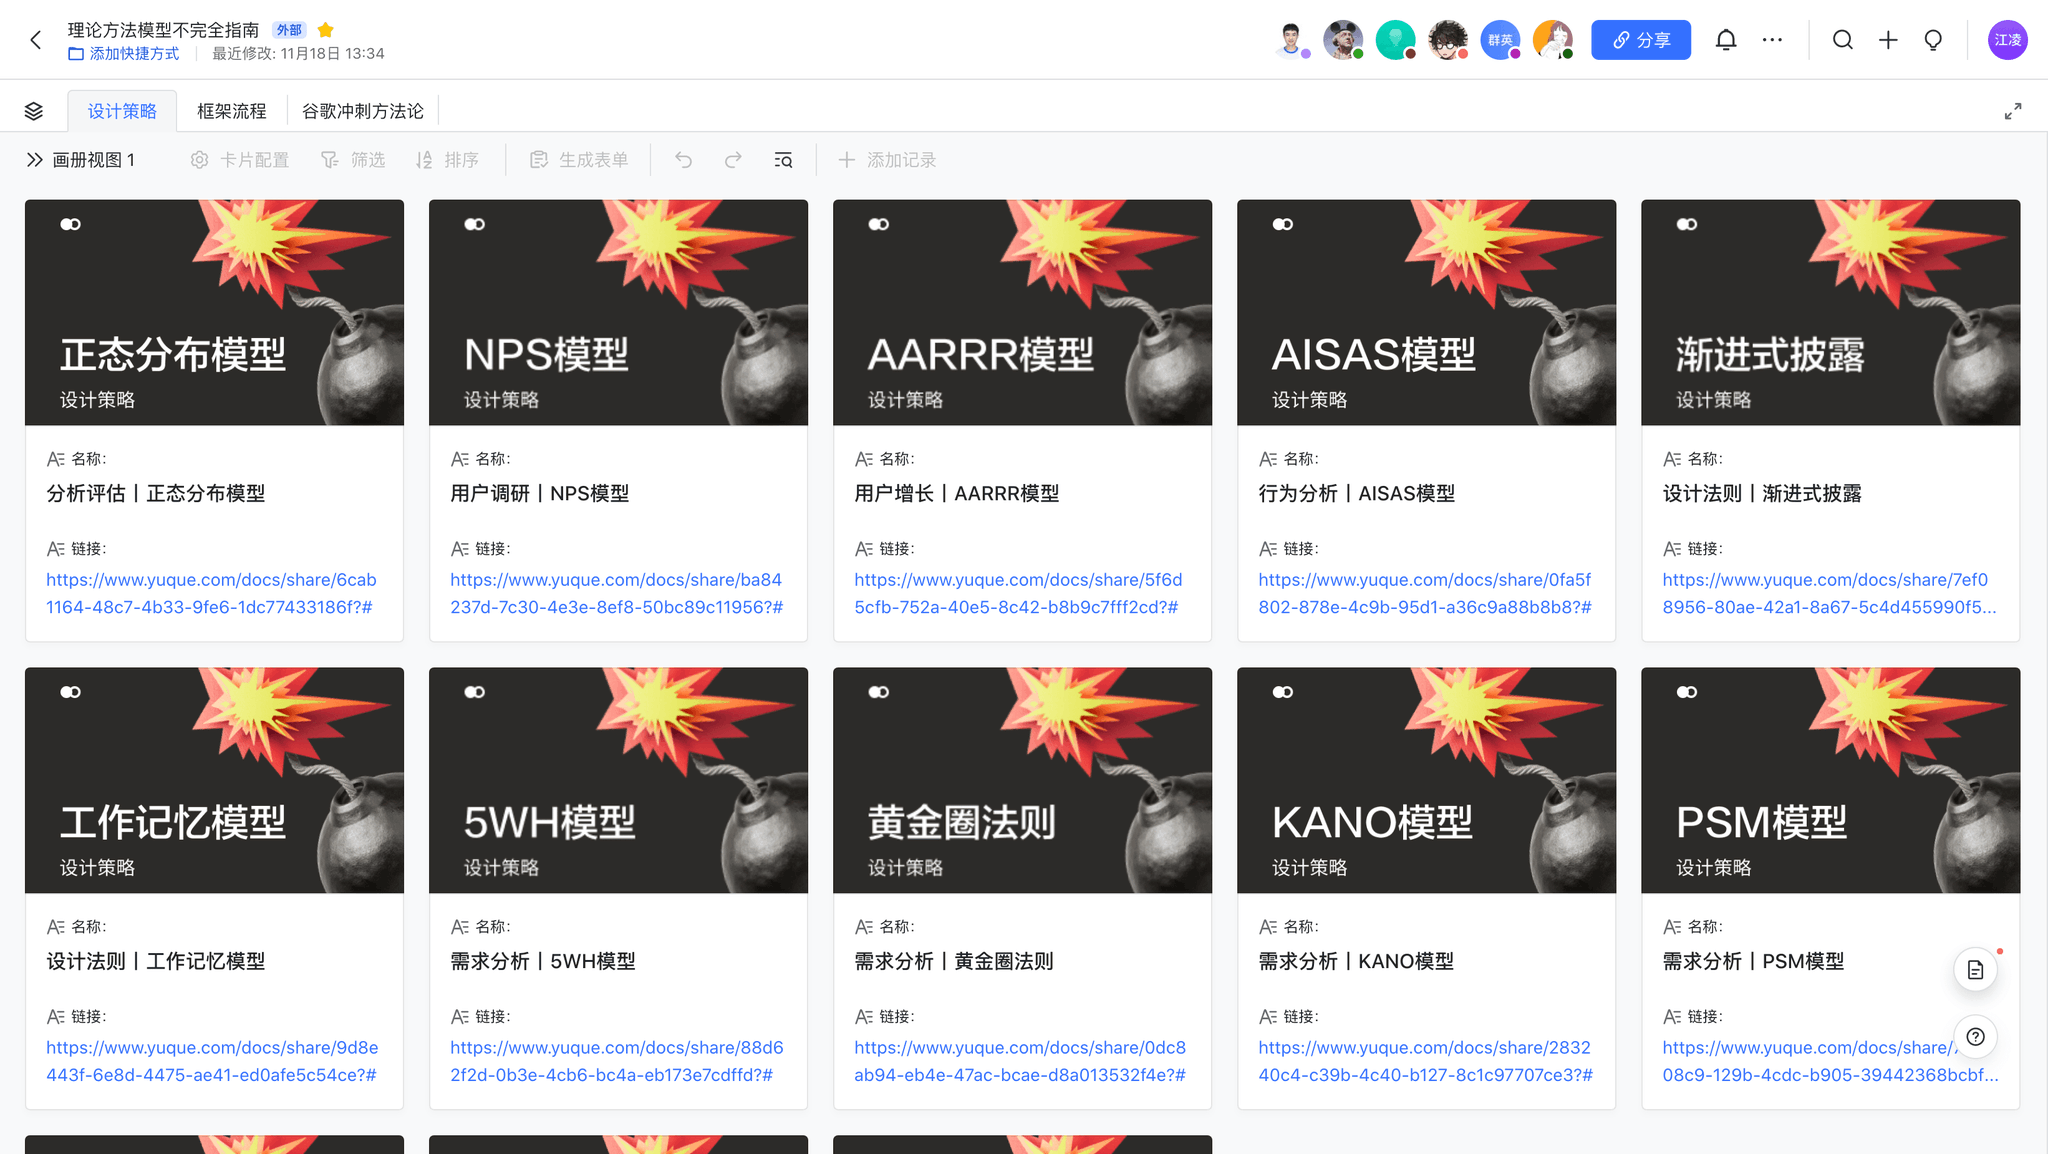Screen dimensions: 2048x1154
Task: Open the yuque link in 工作记忆模型 card
Action: [212, 1061]
